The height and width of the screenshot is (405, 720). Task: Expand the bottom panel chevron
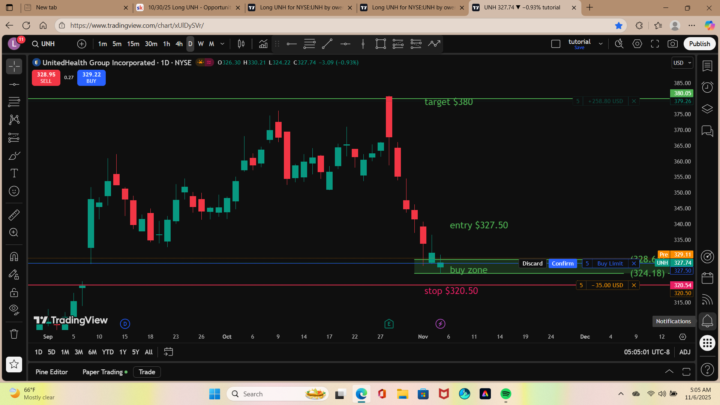[x=669, y=371]
